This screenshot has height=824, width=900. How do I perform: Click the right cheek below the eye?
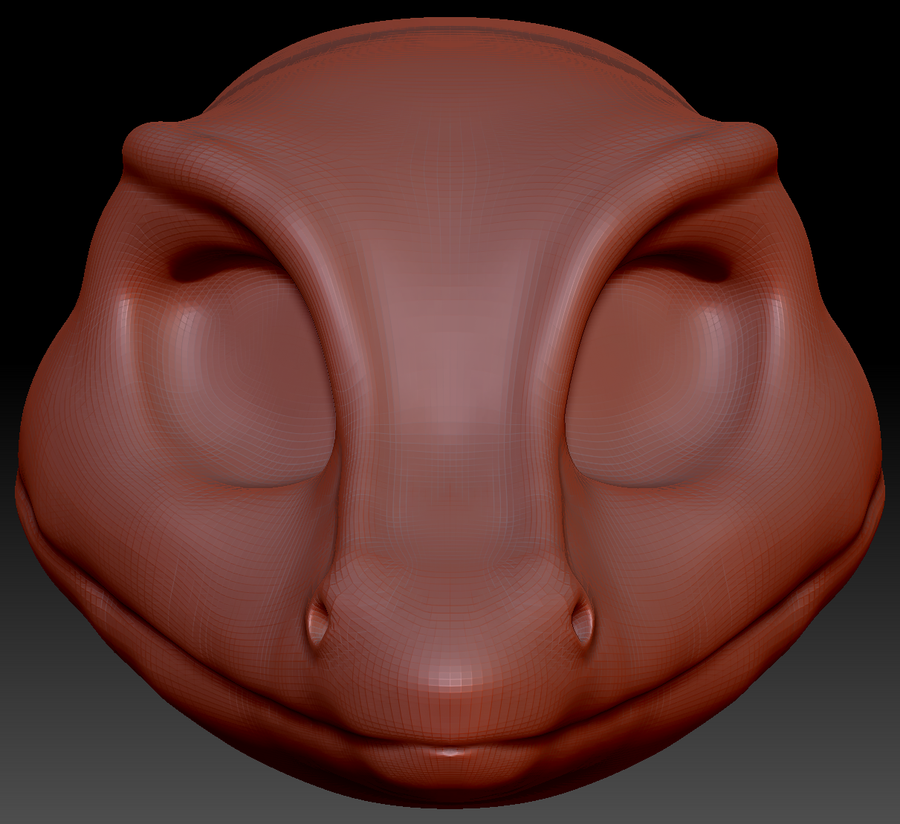pyautogui.click(x=680, y=540)
